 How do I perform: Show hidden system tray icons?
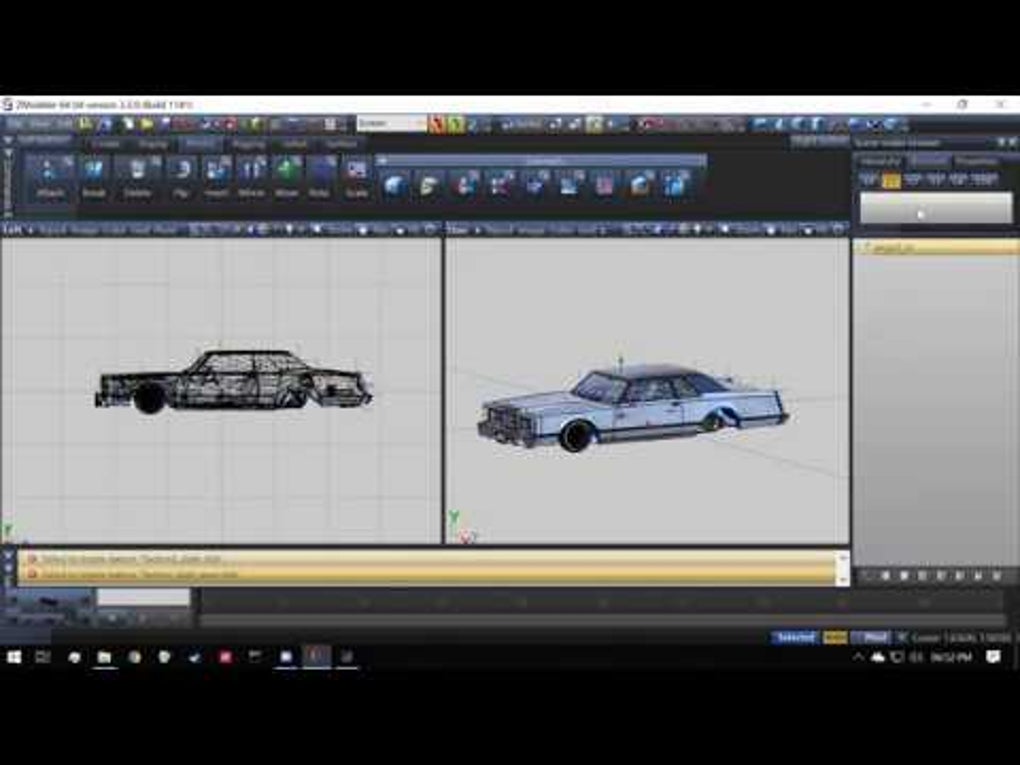point(858,657)
